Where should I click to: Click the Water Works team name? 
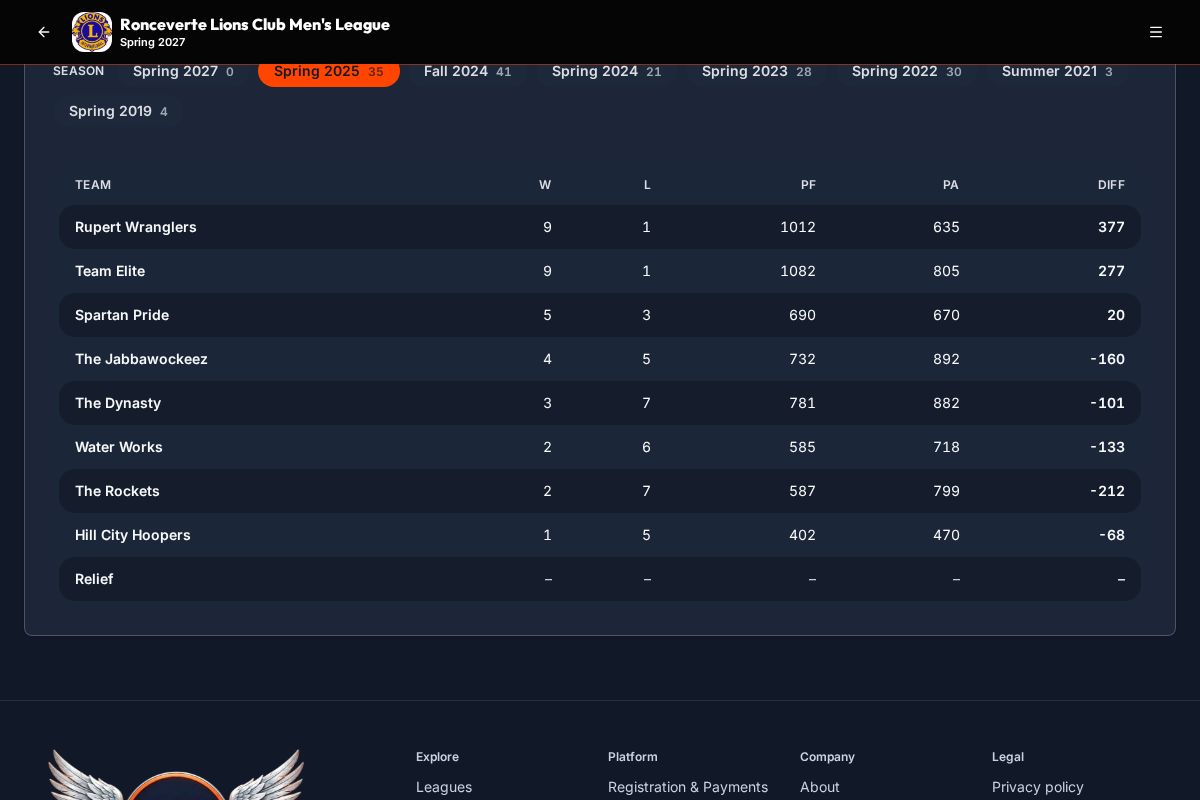tap(119, 447)
